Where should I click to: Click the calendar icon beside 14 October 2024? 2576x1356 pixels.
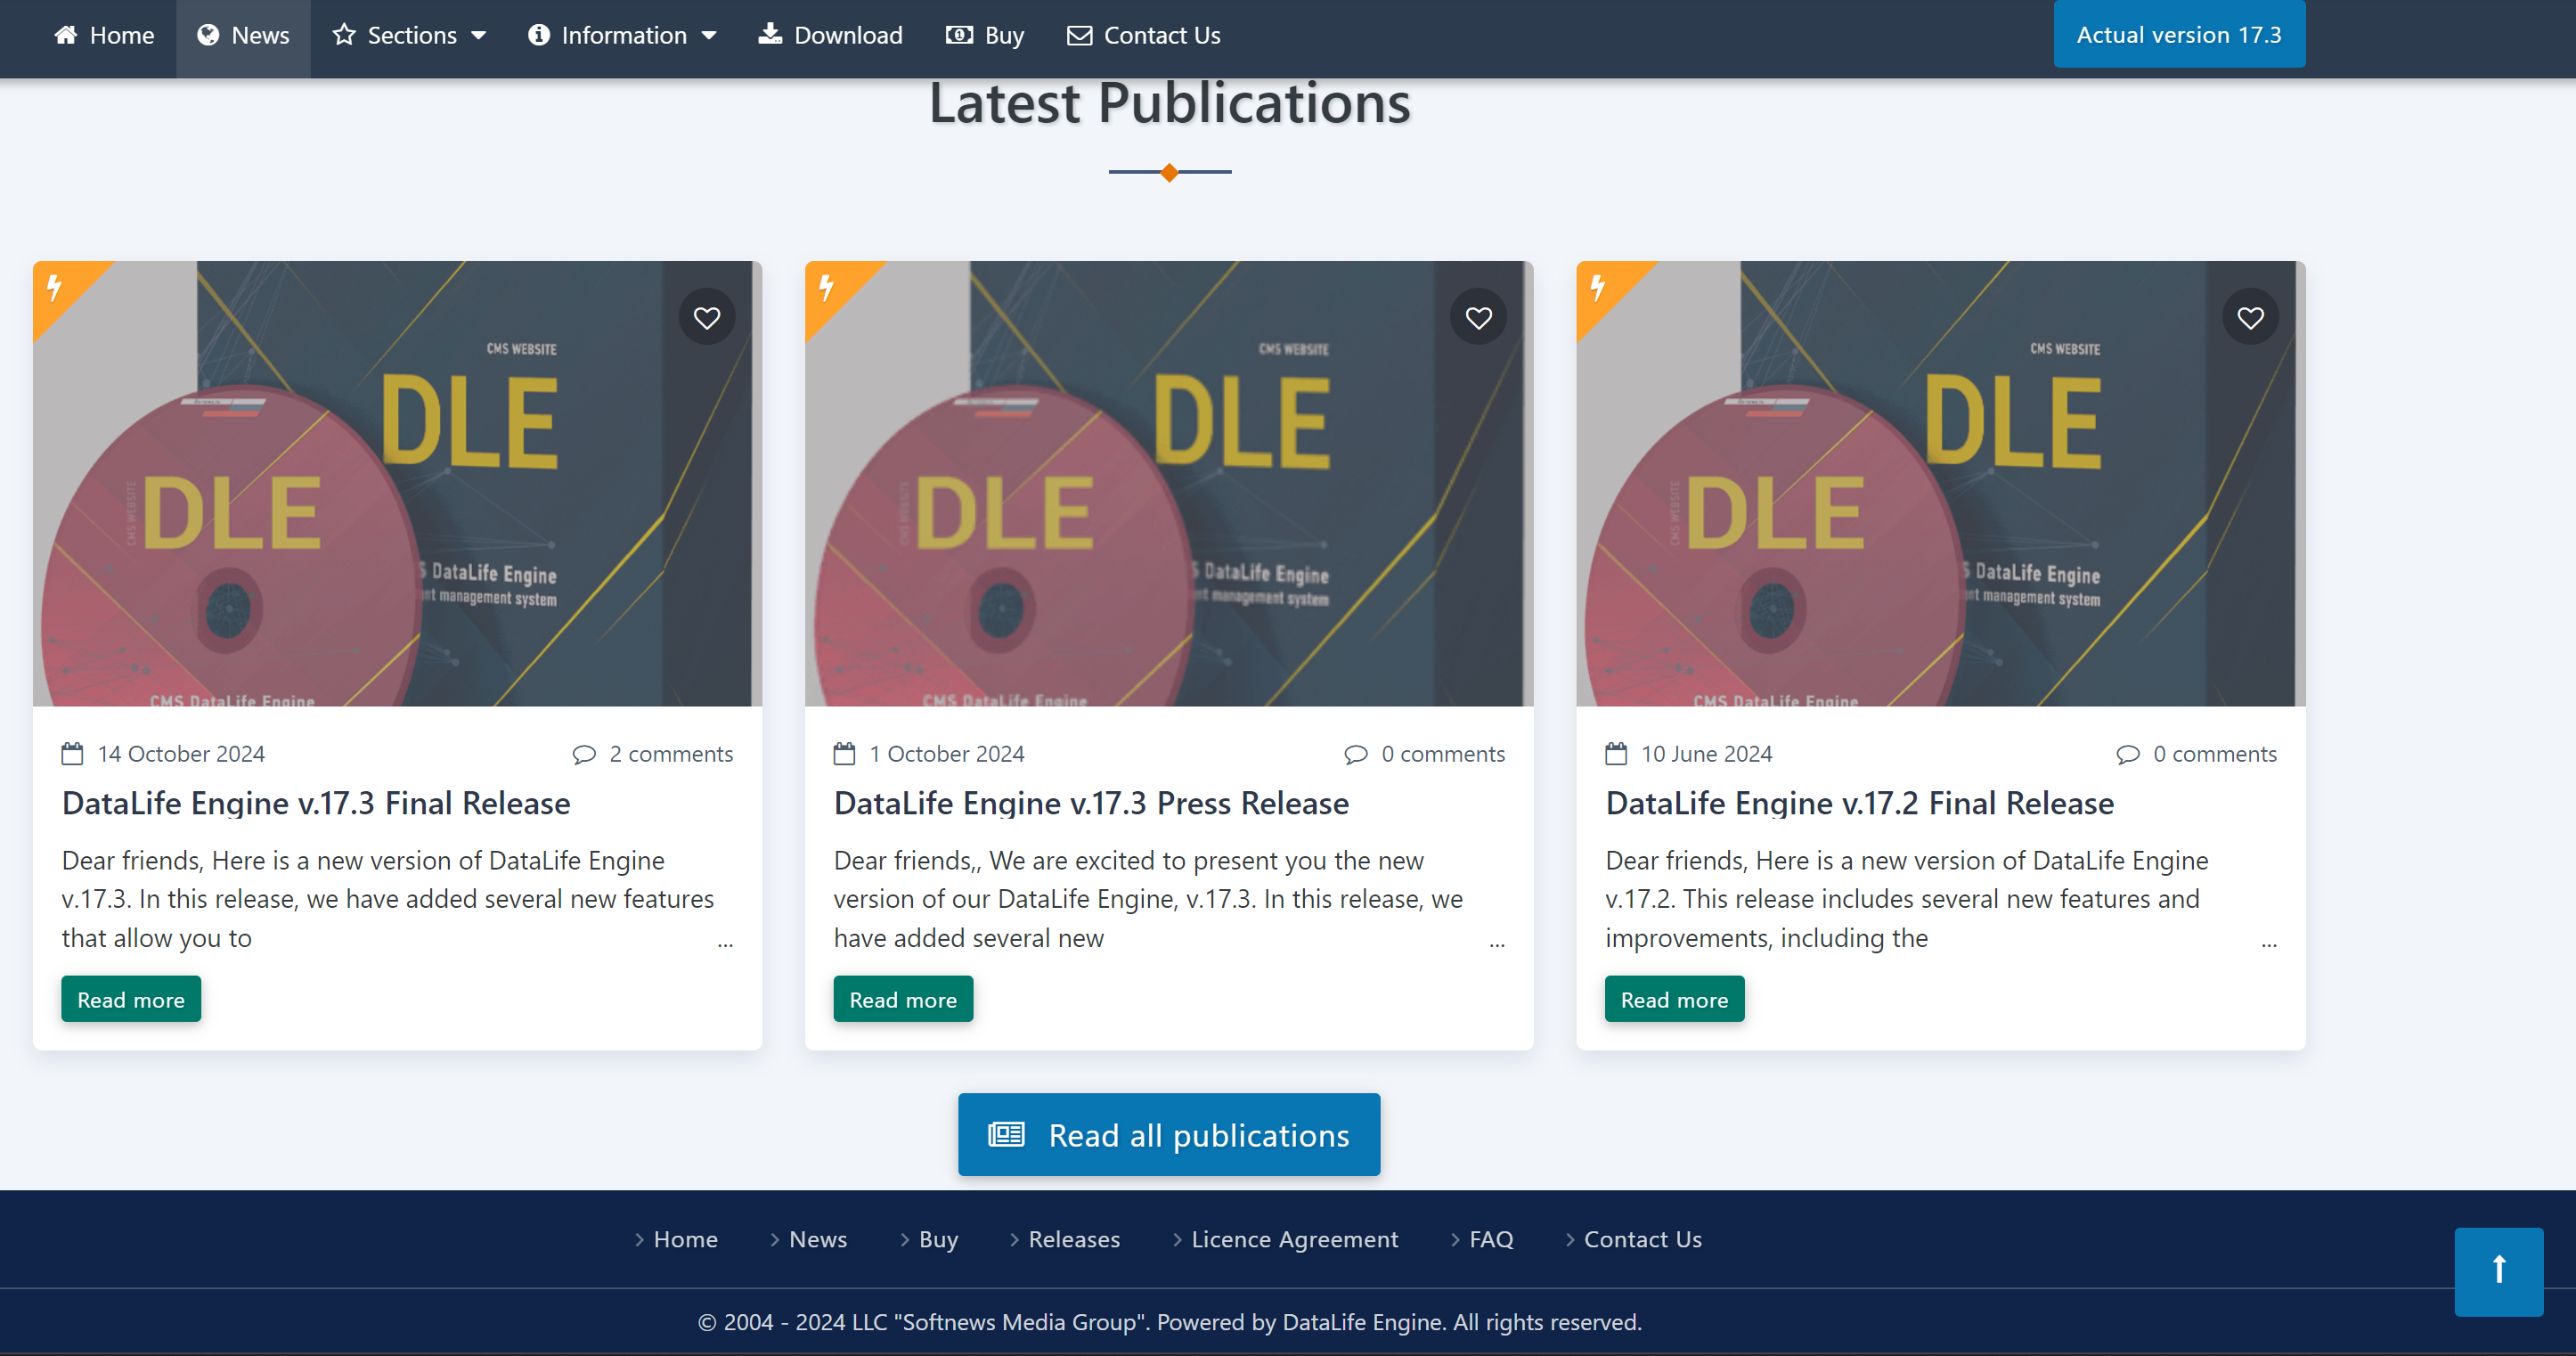(x=71, y=754)
